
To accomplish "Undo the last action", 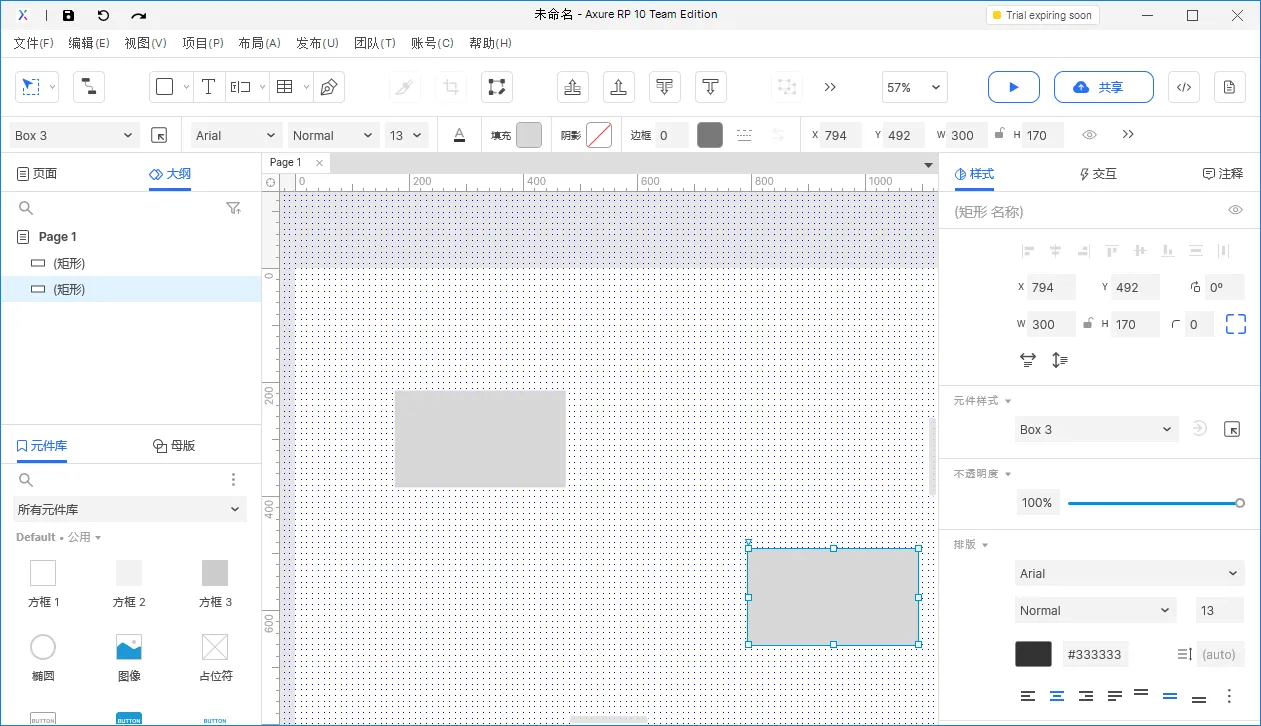I will pyautogui.click(x=103, y=15).
